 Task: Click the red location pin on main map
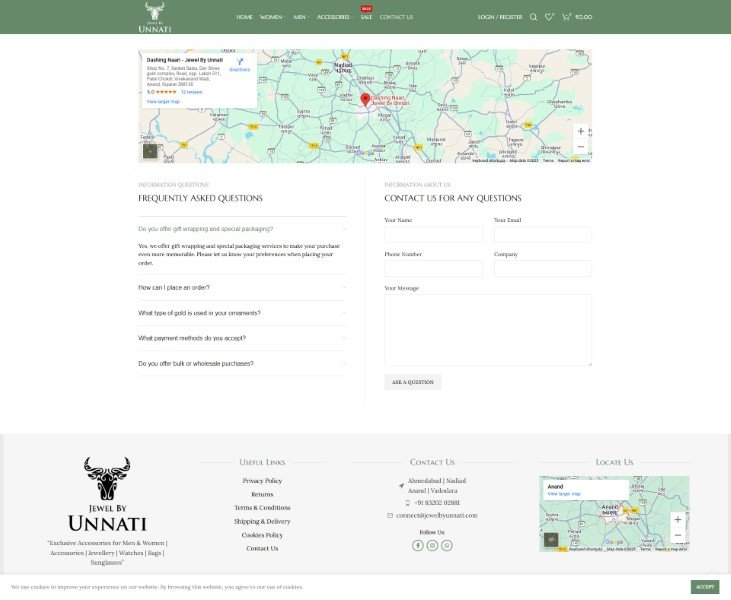[x=366, y=99]
